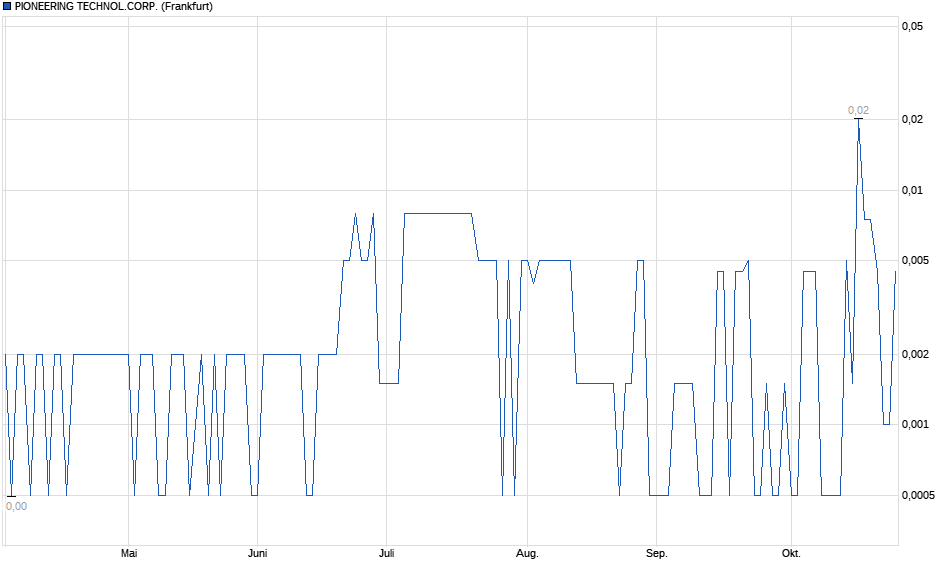
Task: Click the 0,05 price axis label
Action: click(912, 27)
